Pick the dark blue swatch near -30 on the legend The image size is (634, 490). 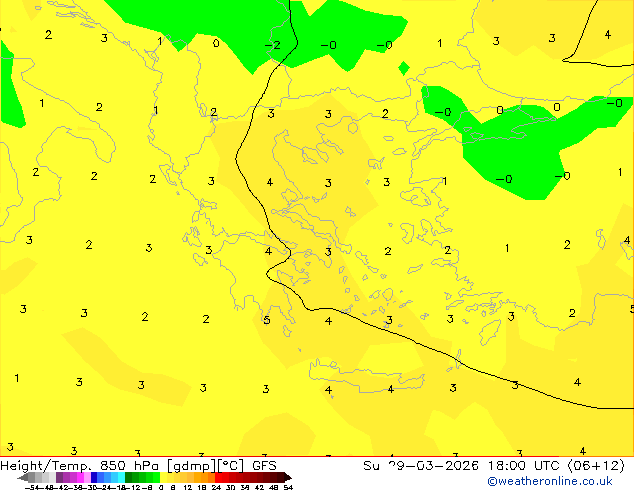(94, 477)
